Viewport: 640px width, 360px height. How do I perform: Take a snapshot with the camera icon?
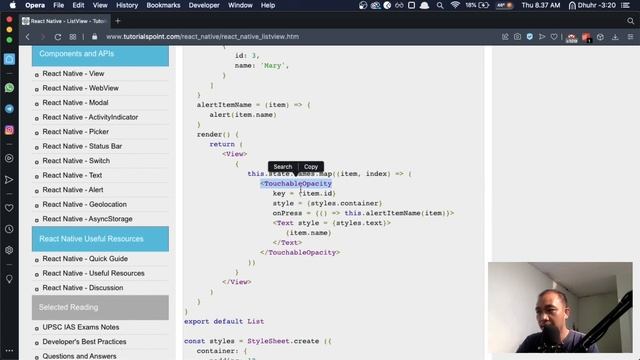(x=517, y=37)
